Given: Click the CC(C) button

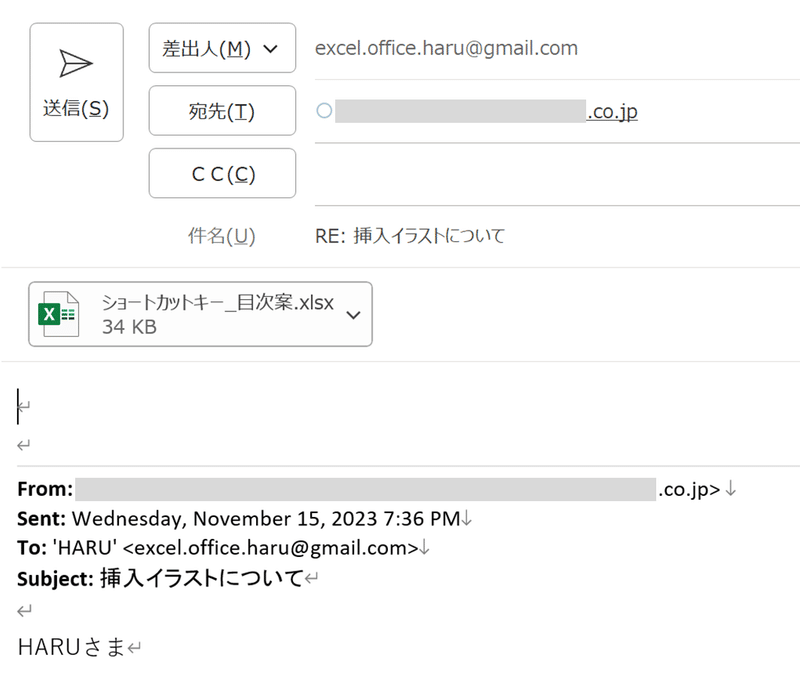Looking at the screenshot, I should [222, 174].
